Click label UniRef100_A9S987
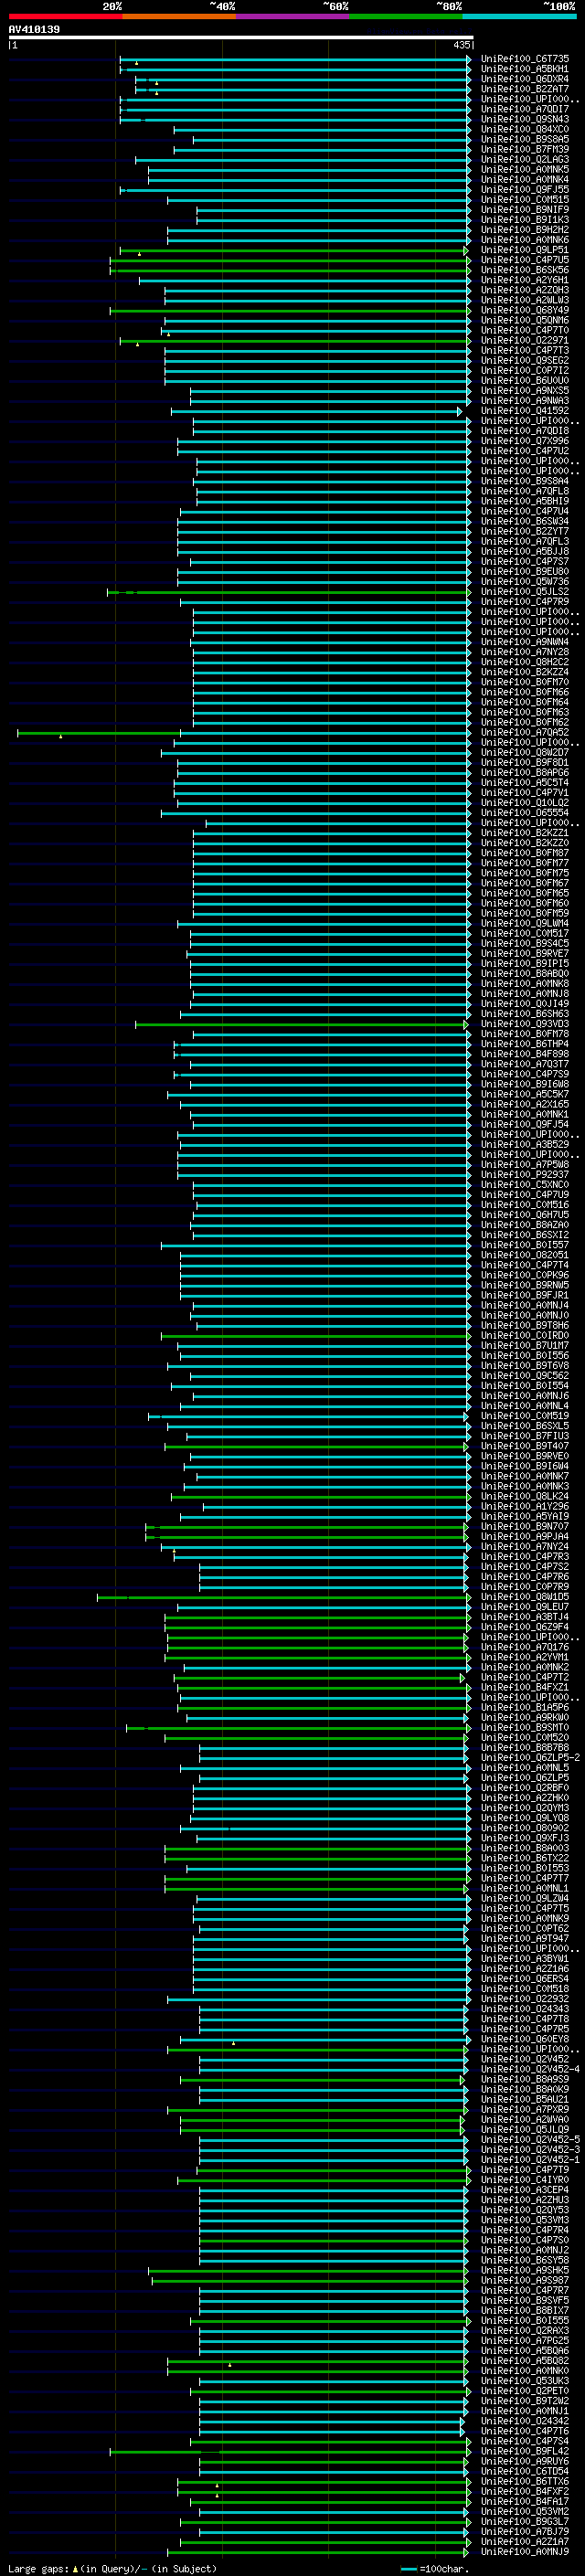Image resolution: width=585 pixels, height=2576 pixels. (x=525, y=2280)
